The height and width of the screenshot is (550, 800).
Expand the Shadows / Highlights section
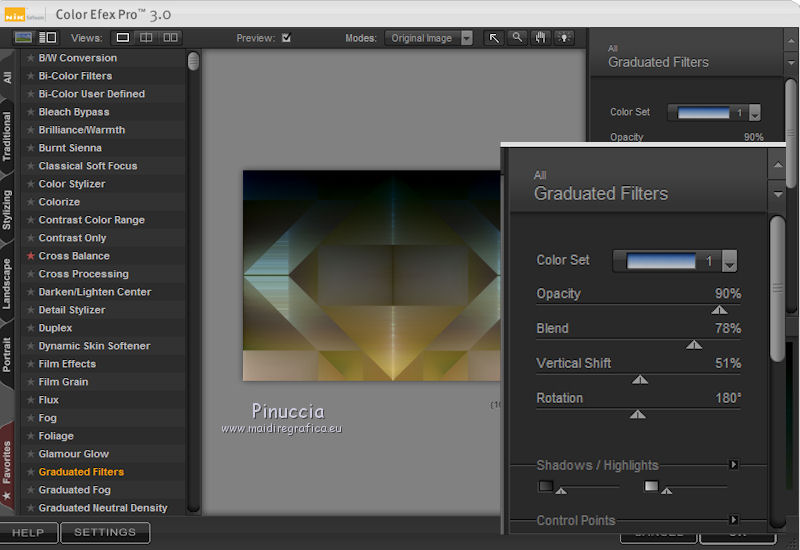pos(733,465)
